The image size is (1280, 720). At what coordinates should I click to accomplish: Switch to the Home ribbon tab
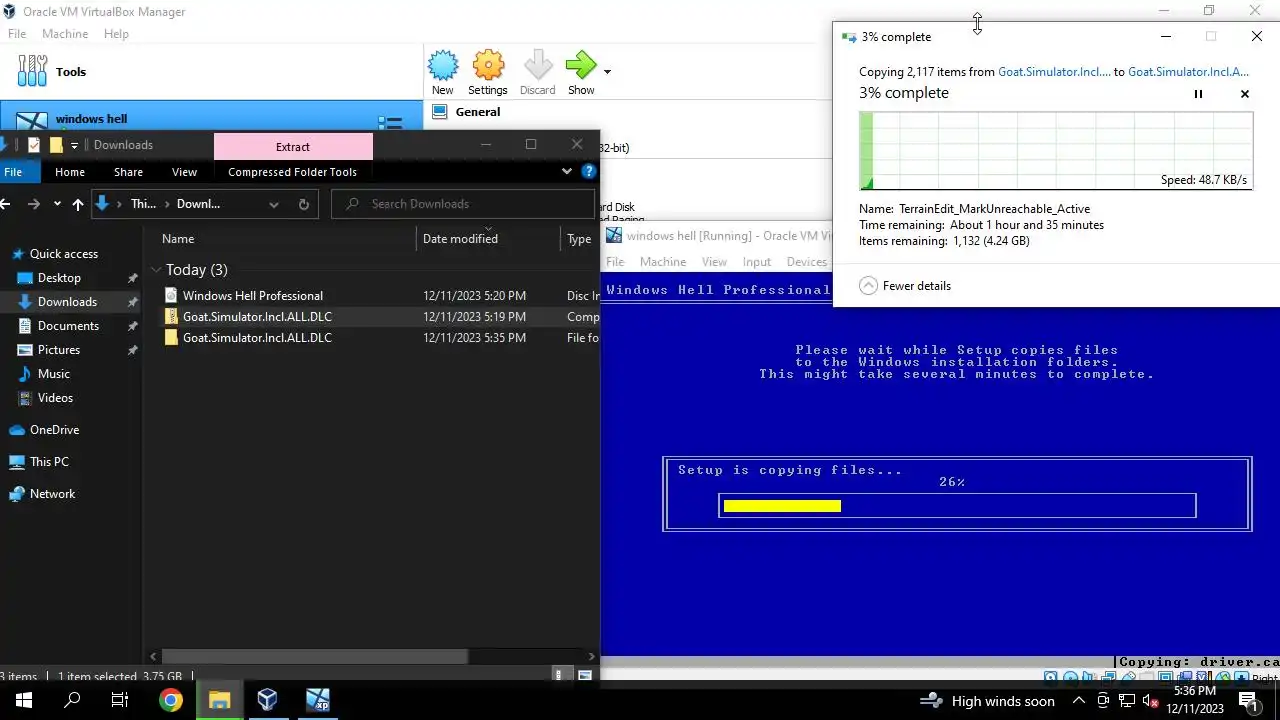(70, 172)
